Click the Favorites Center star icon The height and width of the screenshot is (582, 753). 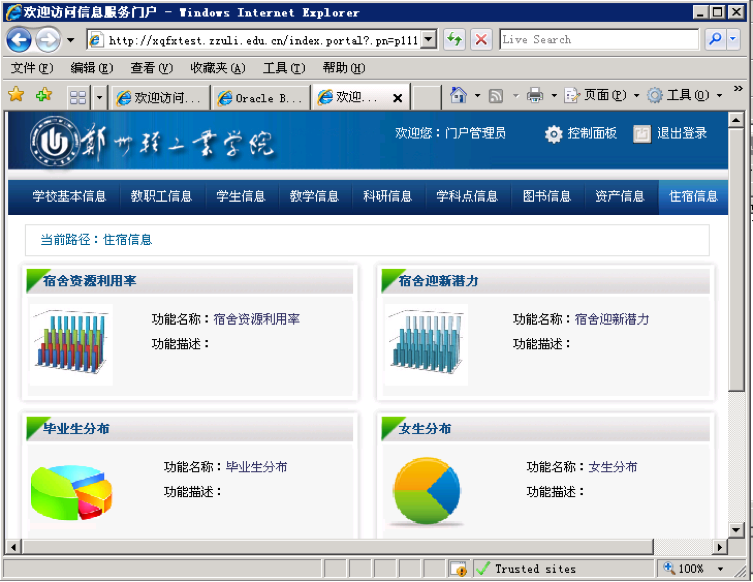(16, 94)
